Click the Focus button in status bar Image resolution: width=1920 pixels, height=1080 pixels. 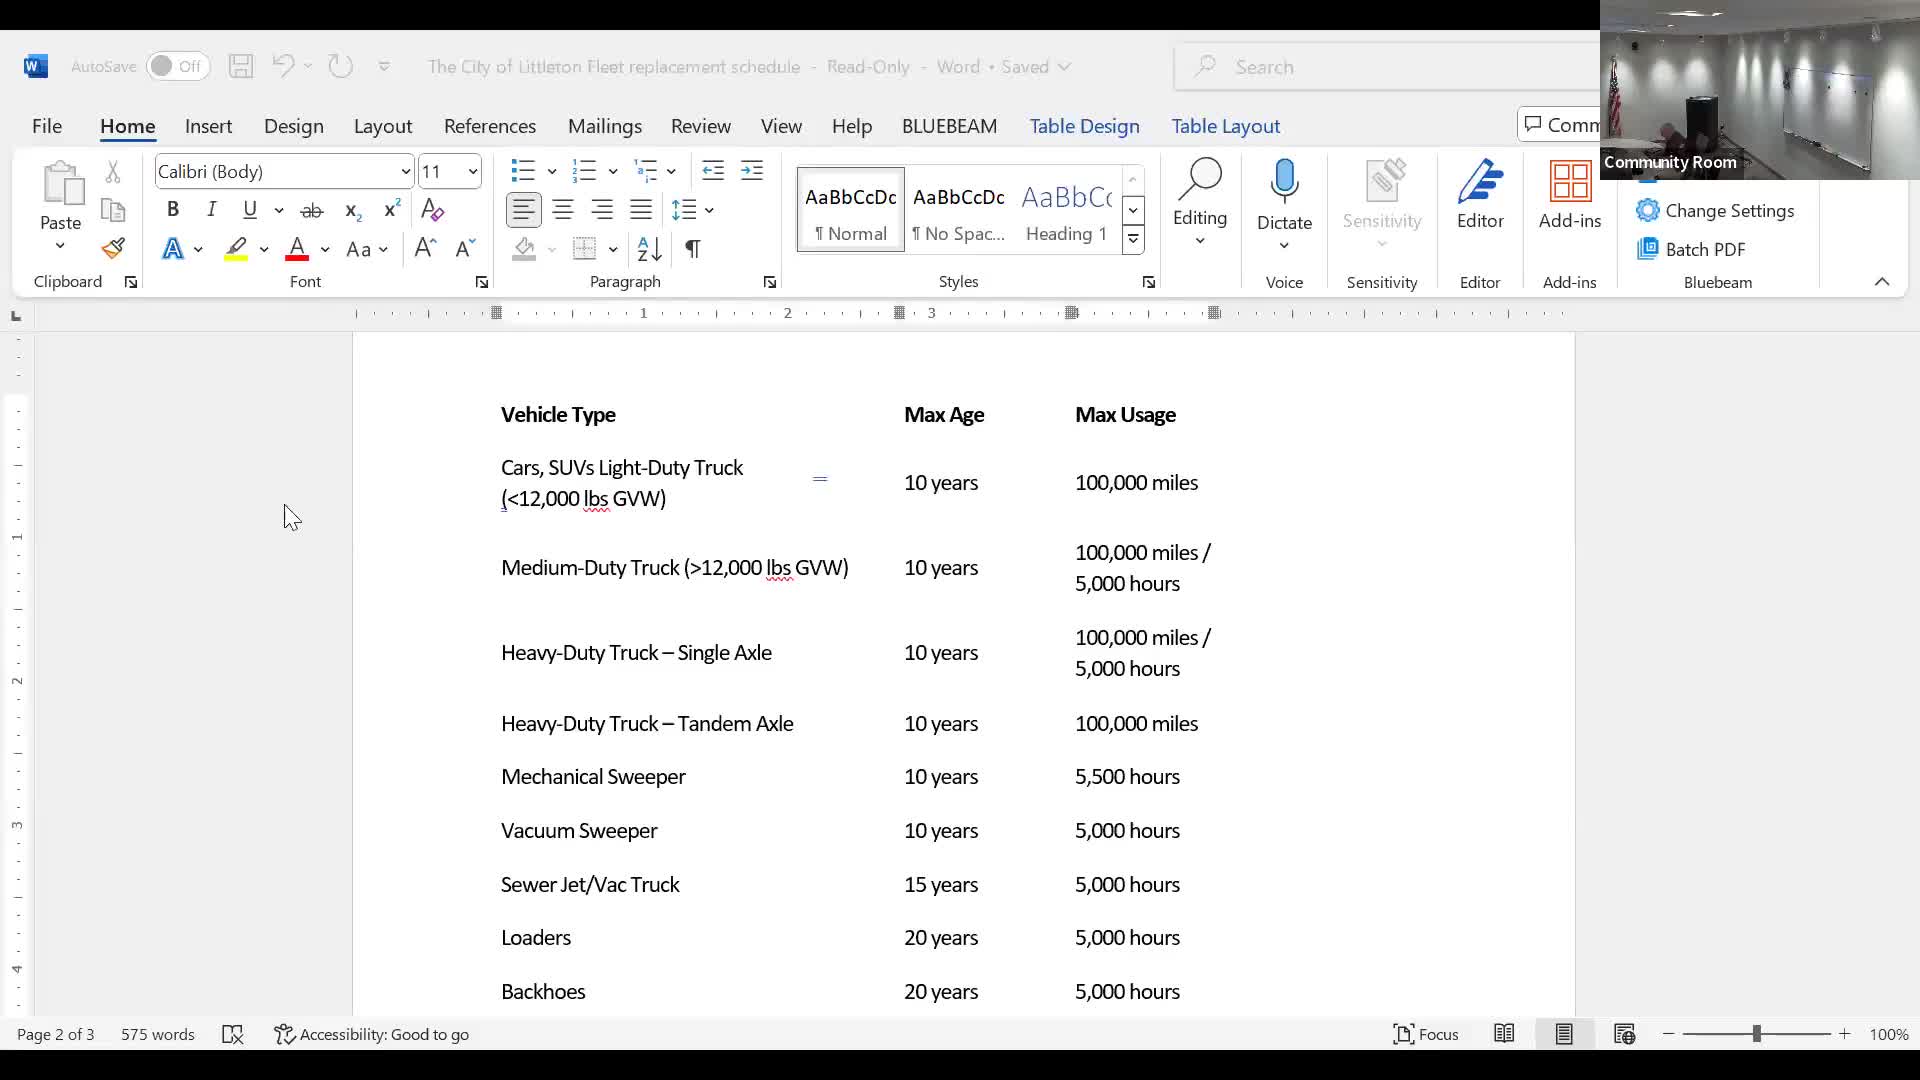pyautogui.click(x=1426, y=1034)
